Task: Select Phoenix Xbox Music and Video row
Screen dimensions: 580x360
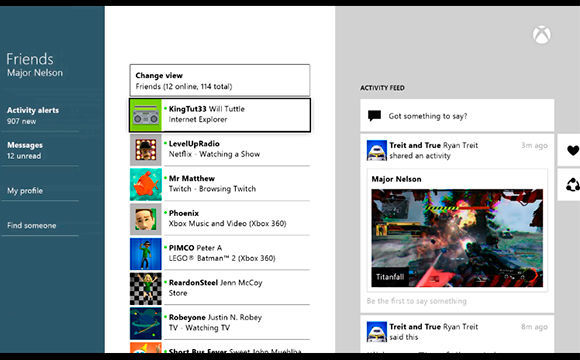Action: [x=220, y=219]
